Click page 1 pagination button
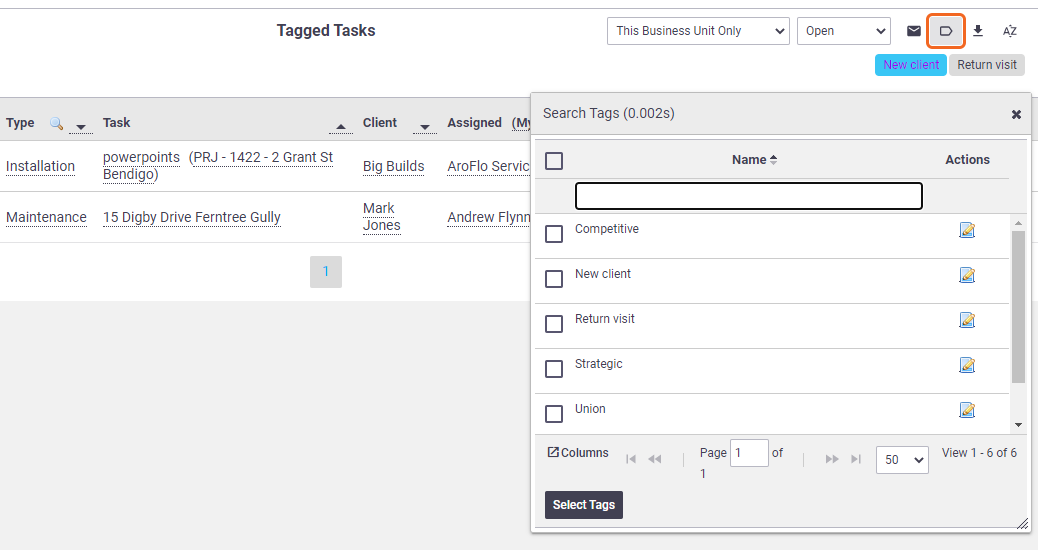The image size is (1038, 550). pos(326,272)
